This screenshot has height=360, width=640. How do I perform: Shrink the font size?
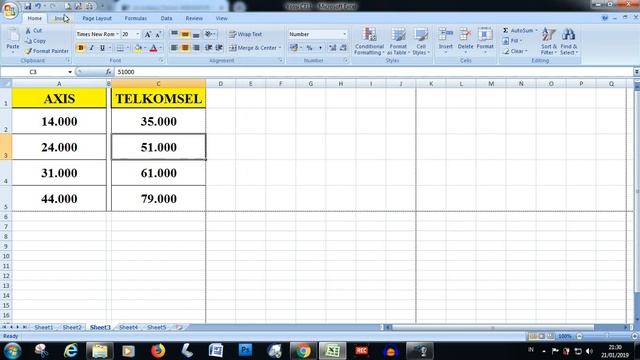click(158, 35)
